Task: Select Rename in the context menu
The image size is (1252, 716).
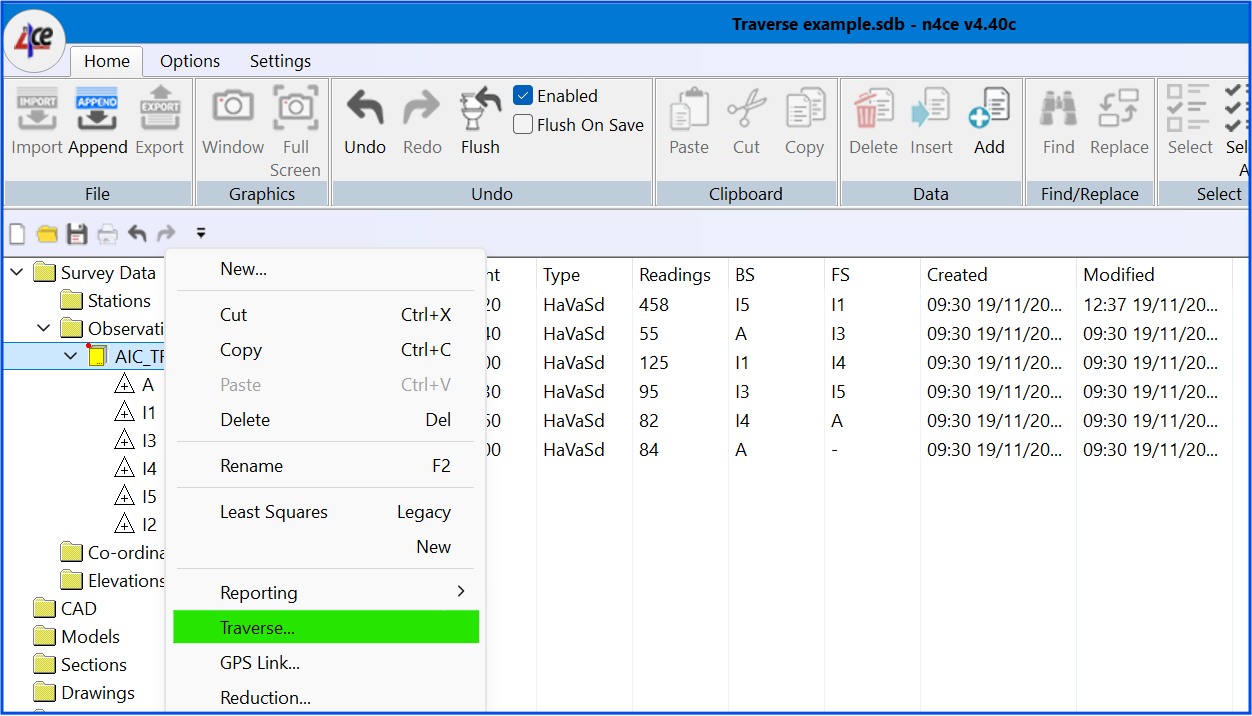Action: pos(326,466)
